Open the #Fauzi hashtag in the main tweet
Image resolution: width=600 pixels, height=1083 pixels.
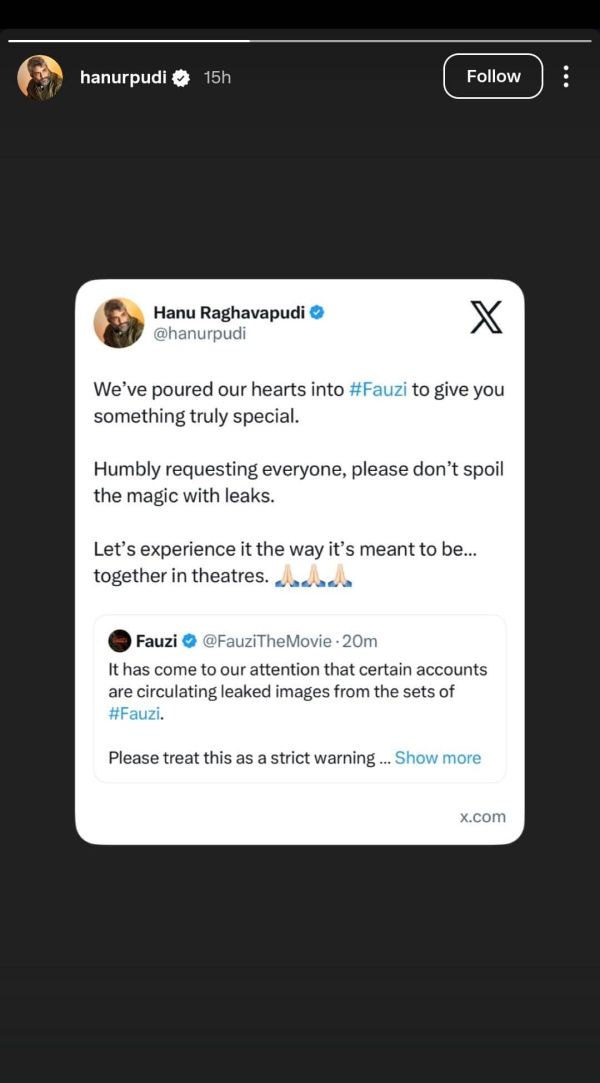378,390
